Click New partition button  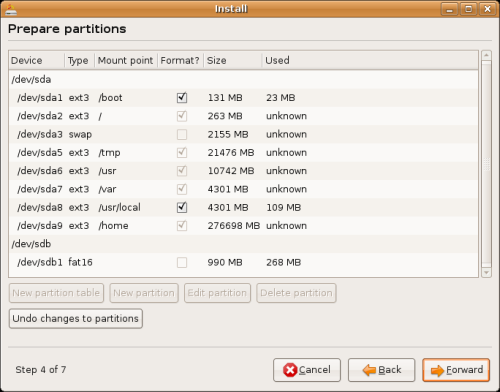[144, 293]
